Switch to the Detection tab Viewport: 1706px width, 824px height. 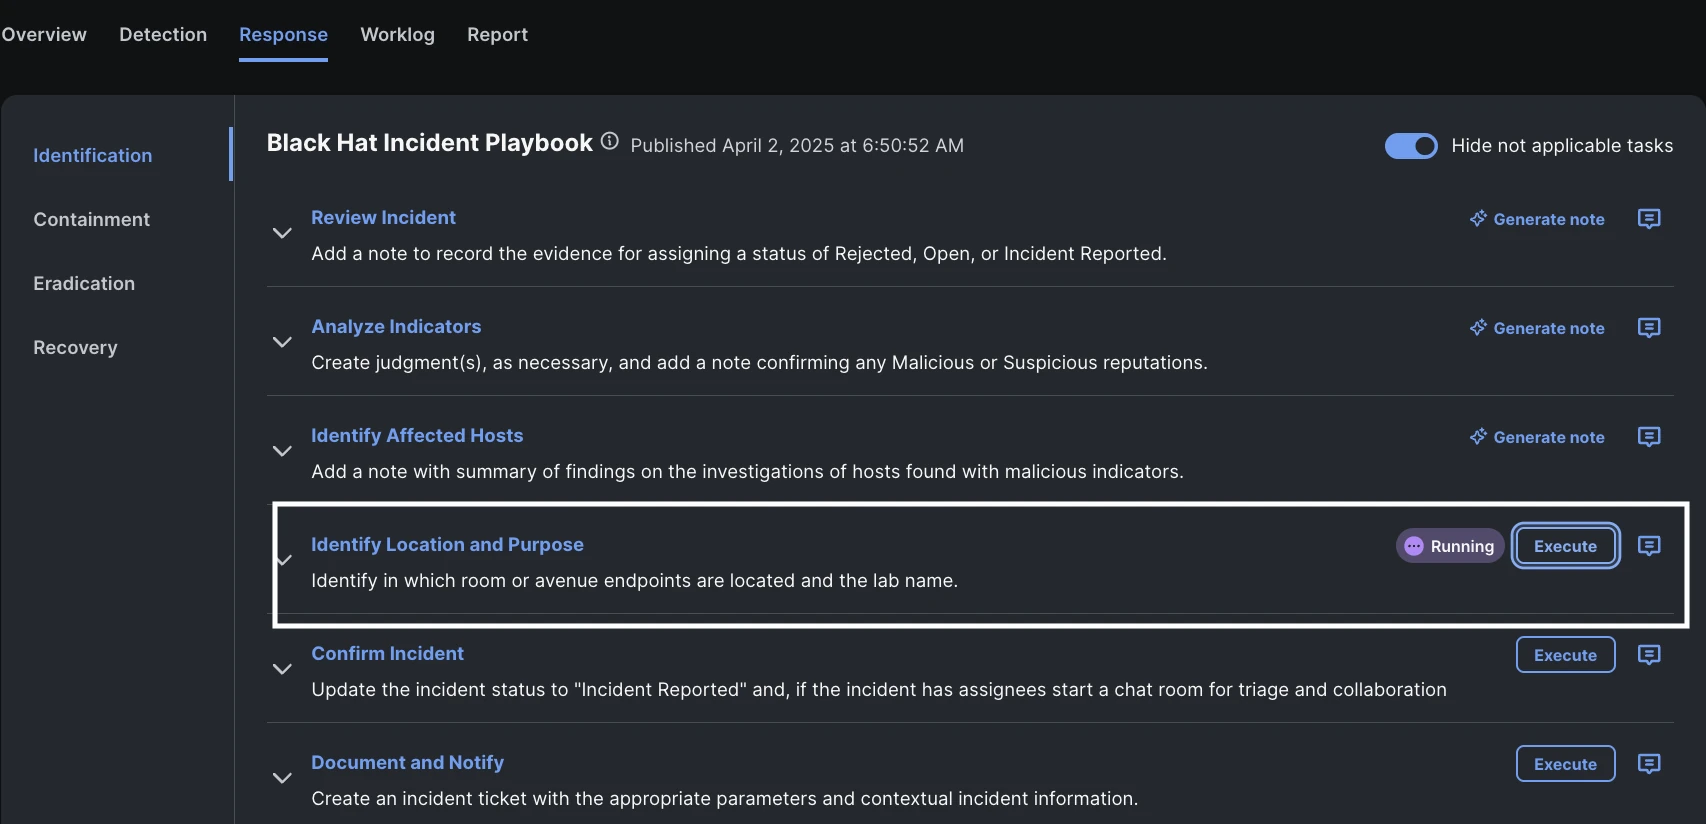click(163, 35)
